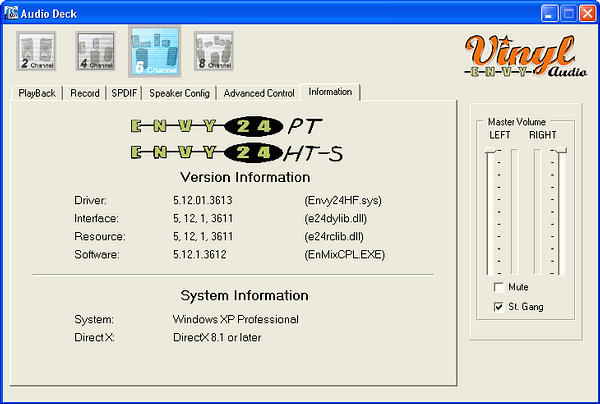
Task: Click the Audio Deck title bar icon
Action: point(11,13)
